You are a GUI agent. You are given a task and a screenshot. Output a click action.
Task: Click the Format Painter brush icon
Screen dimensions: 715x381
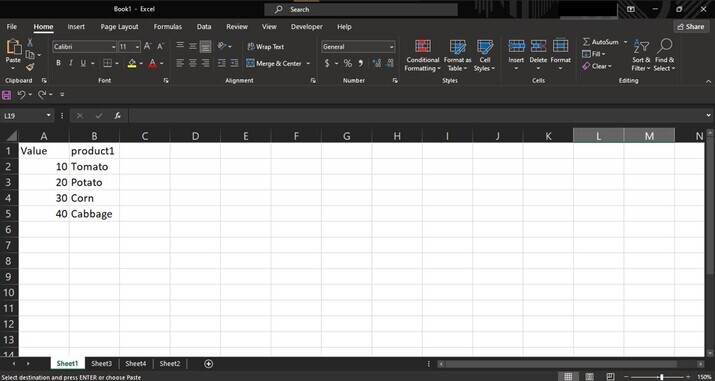pyautogui.click(x=30, y=67)
